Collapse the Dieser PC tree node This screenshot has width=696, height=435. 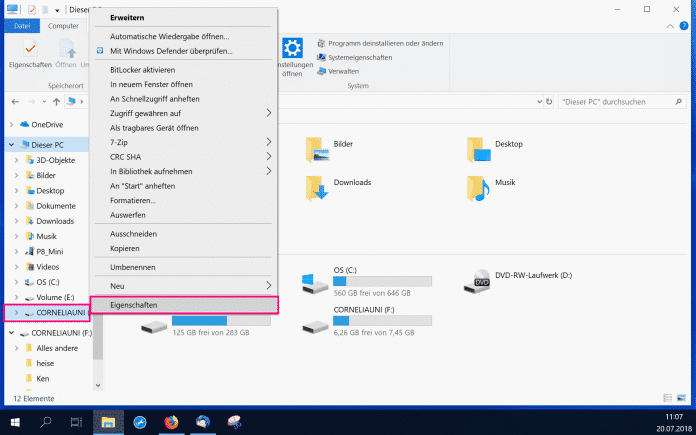point(11,145)
